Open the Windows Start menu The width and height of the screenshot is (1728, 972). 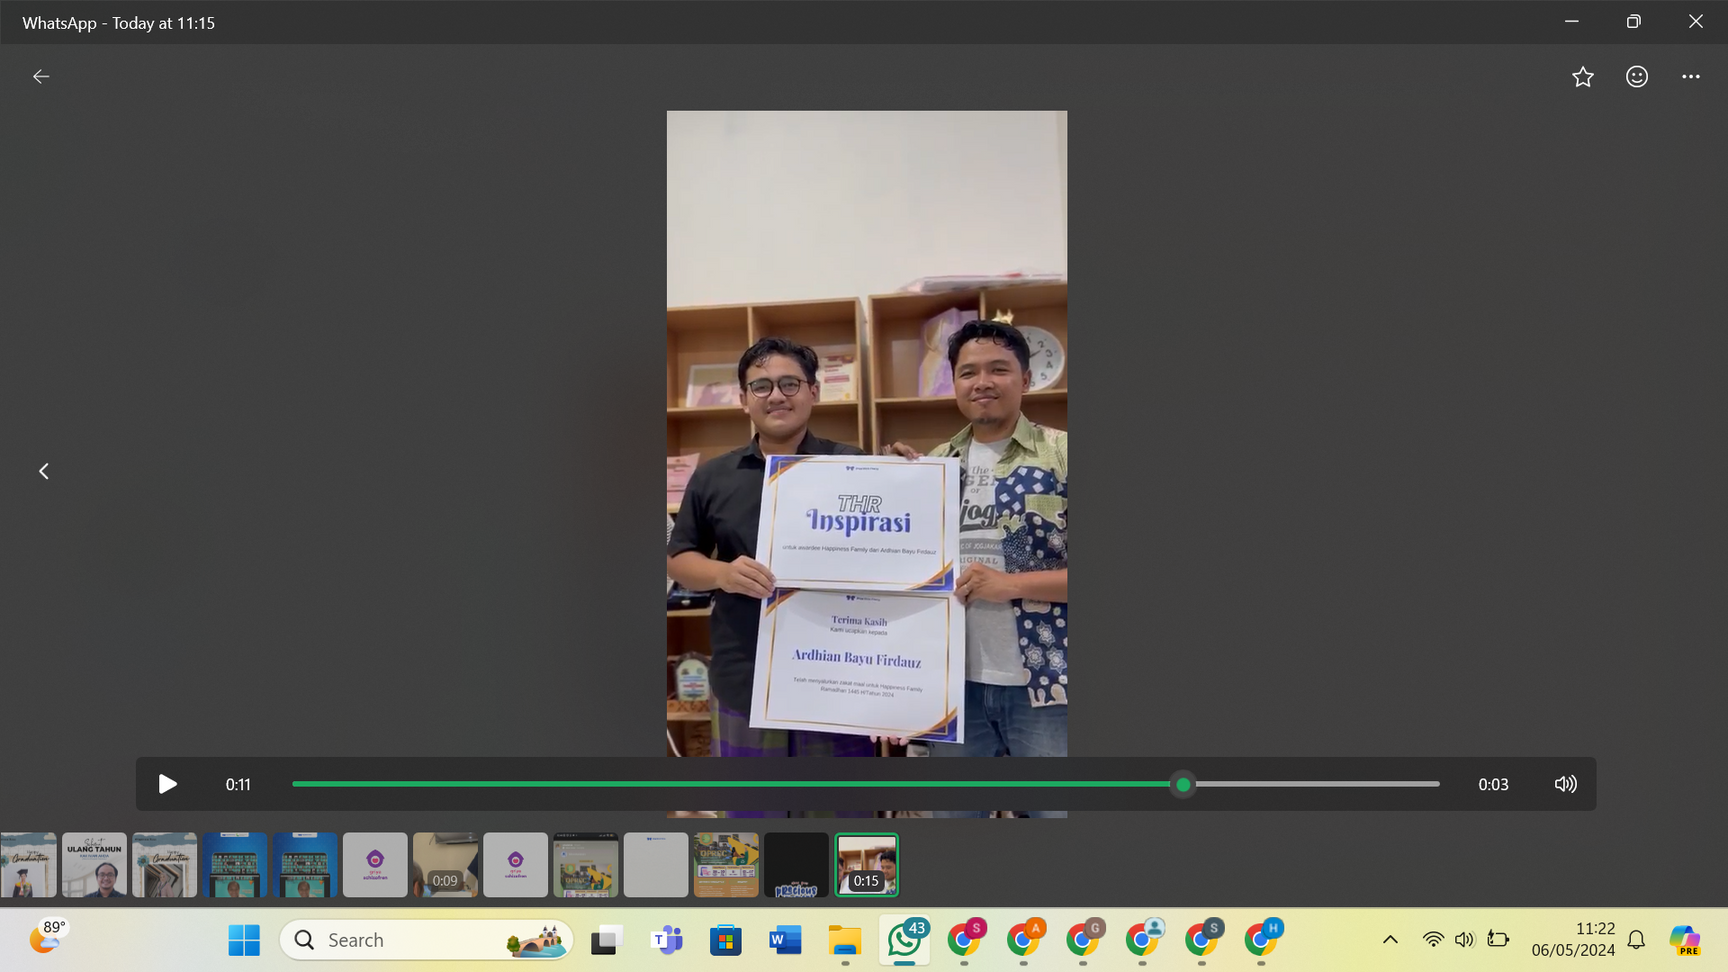click(x=244, y=940)
